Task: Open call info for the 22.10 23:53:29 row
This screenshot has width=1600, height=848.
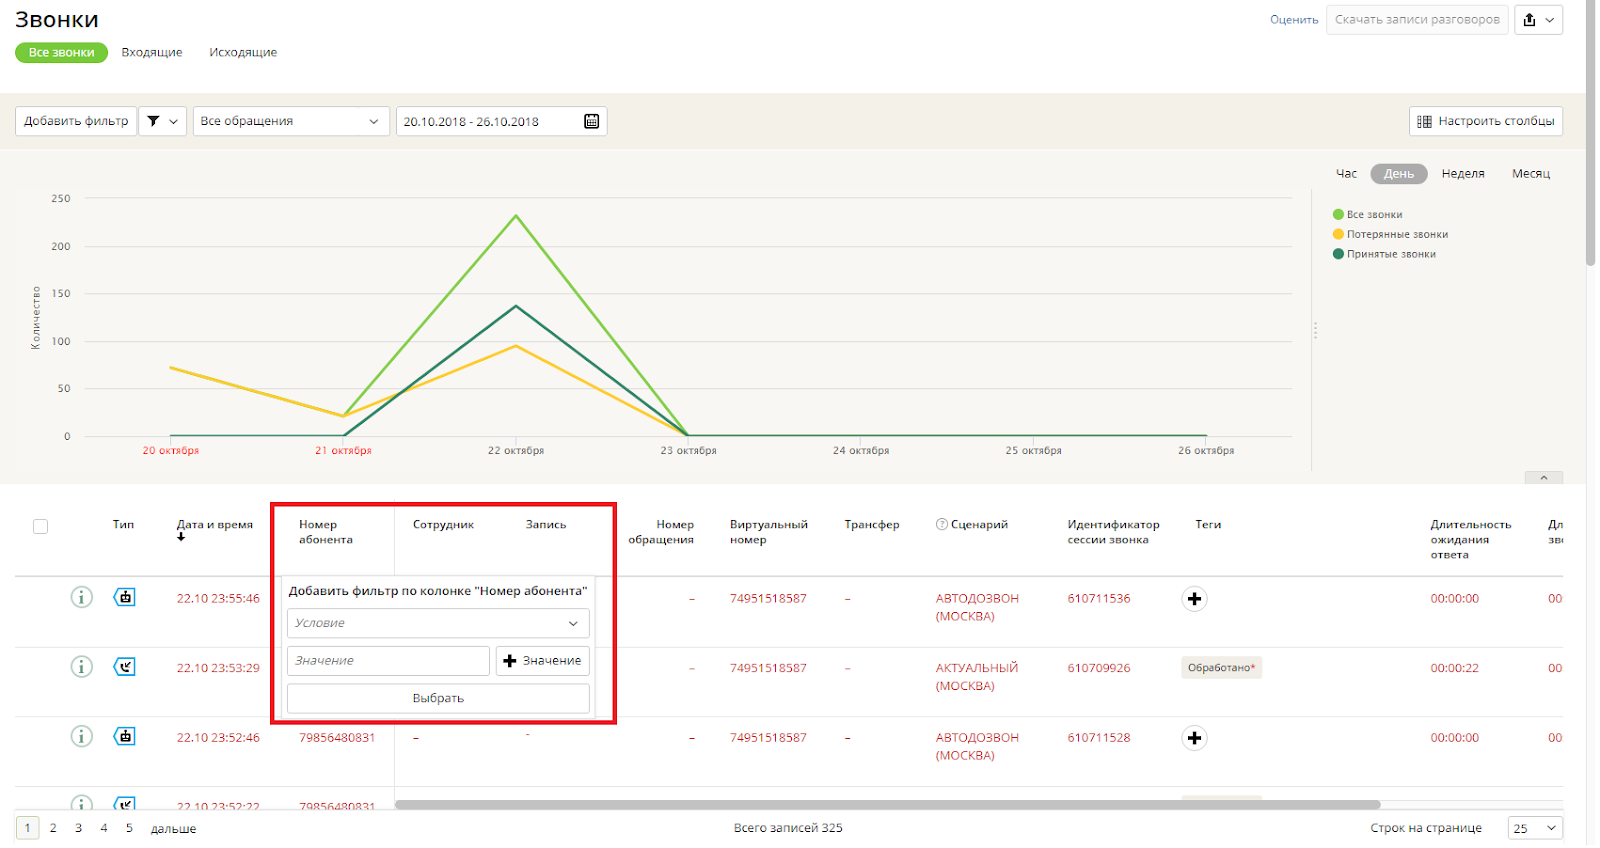Action: 82,667
